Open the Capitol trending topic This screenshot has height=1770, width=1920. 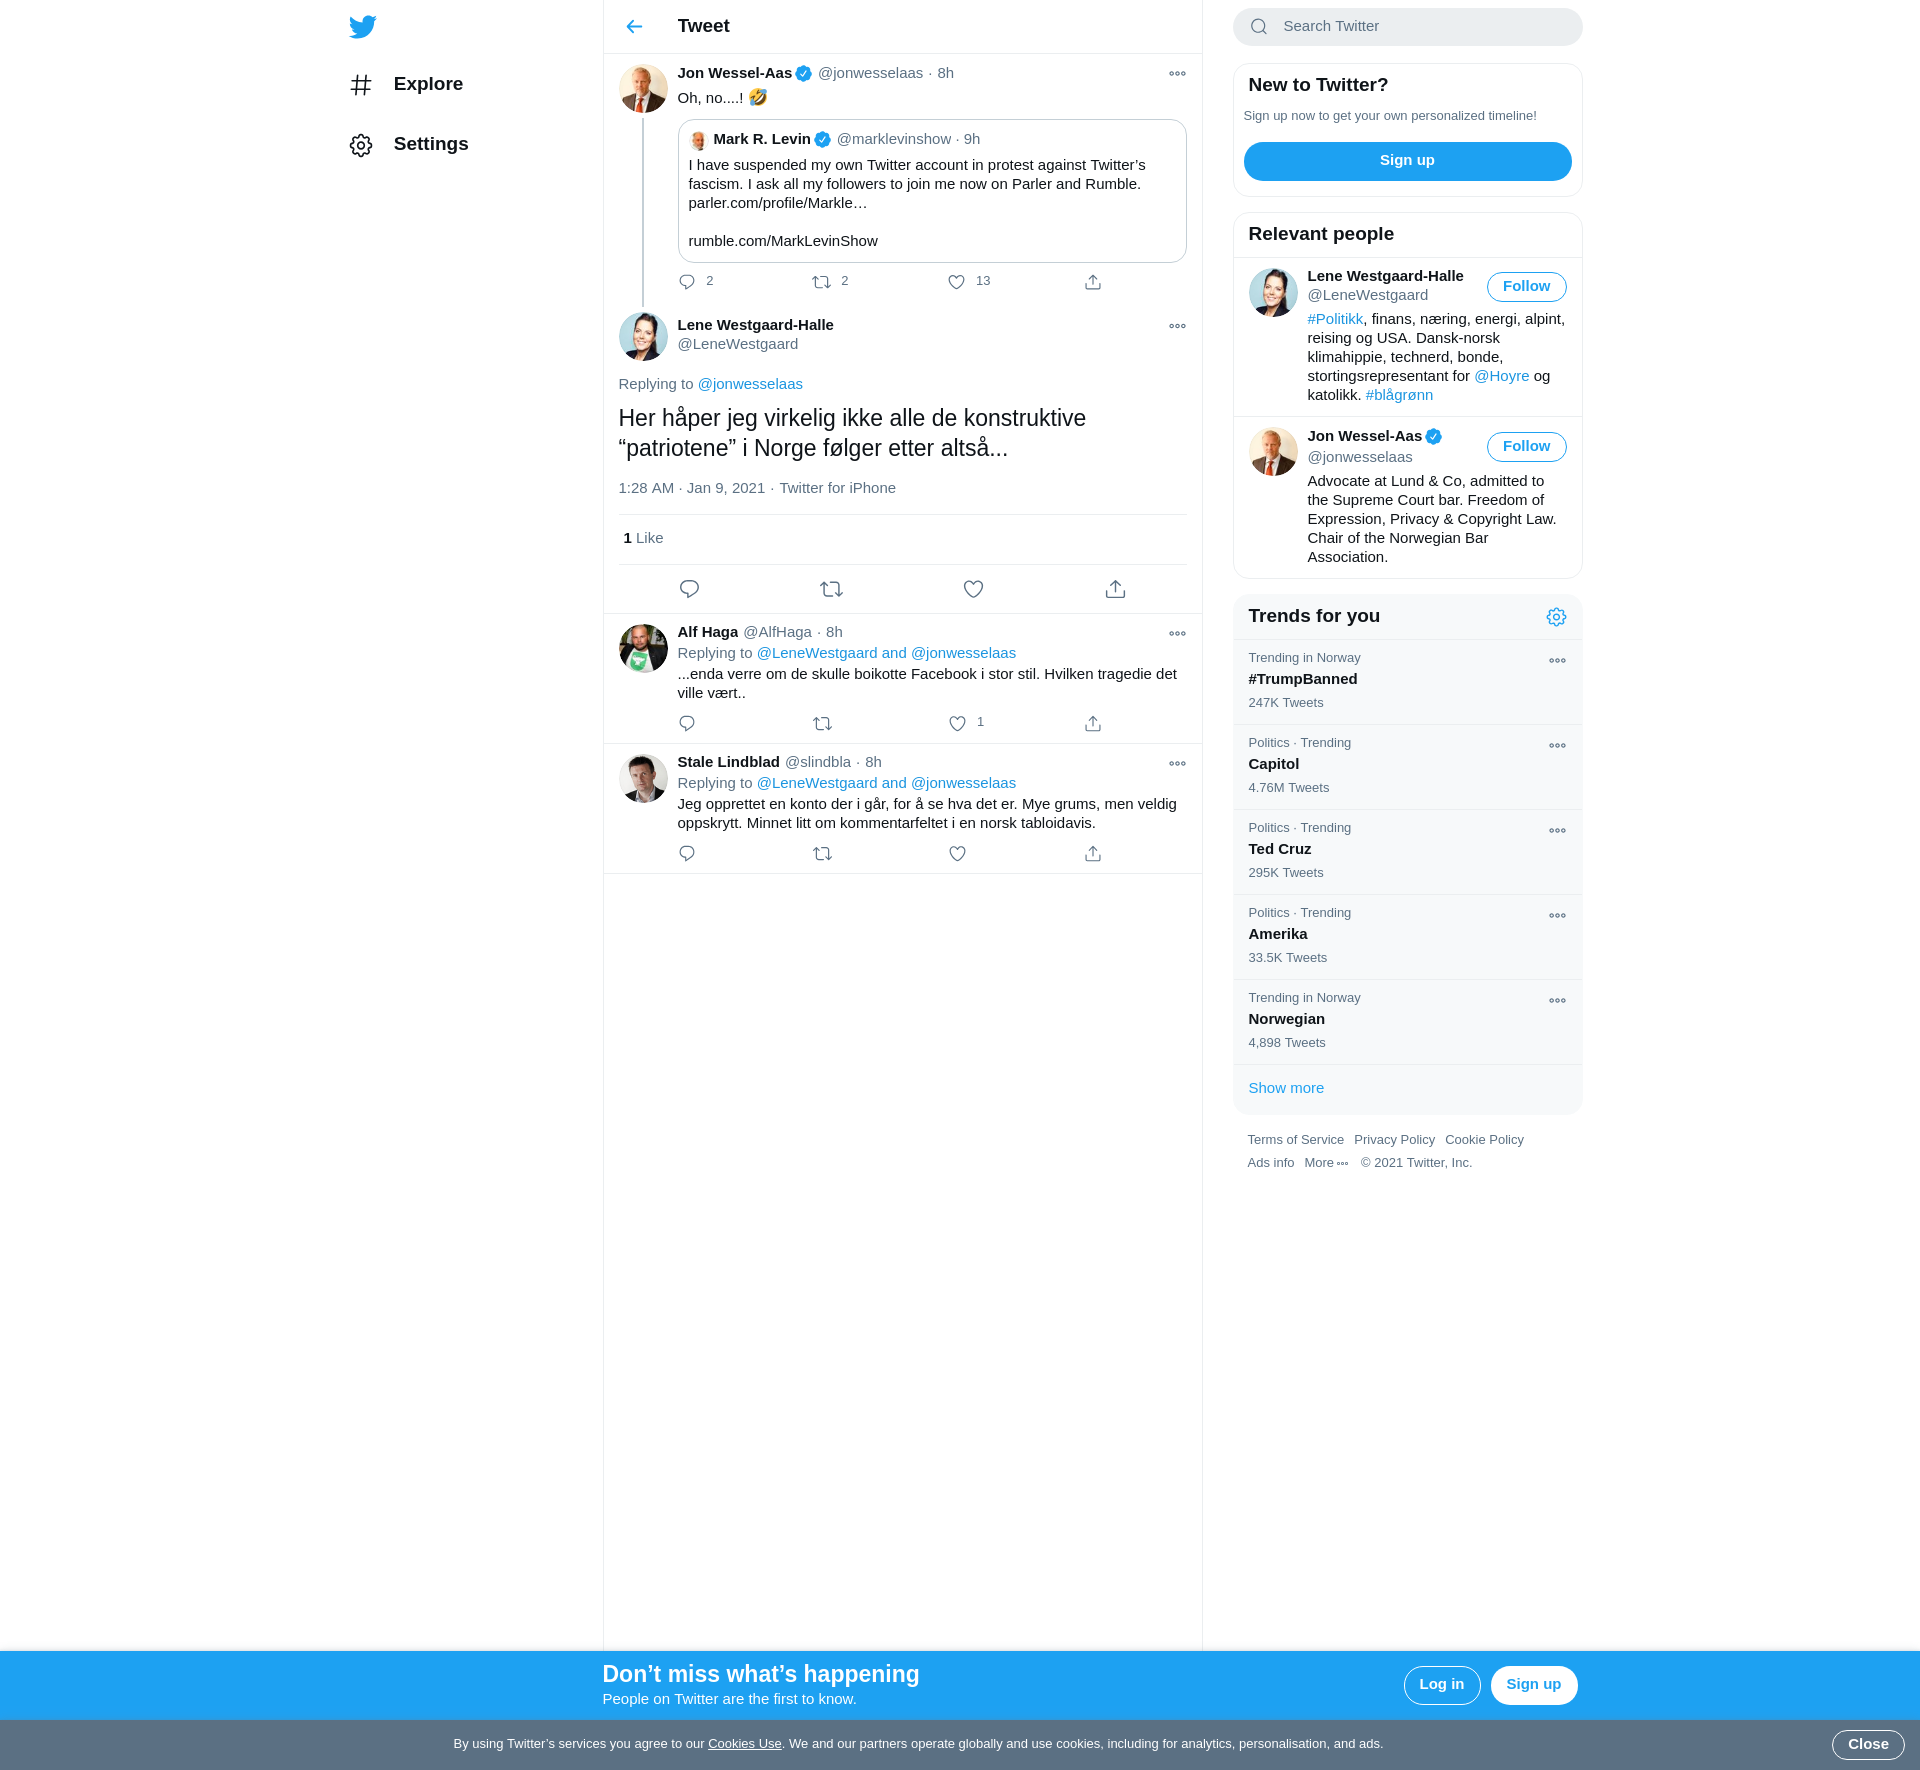point(1407,767)
